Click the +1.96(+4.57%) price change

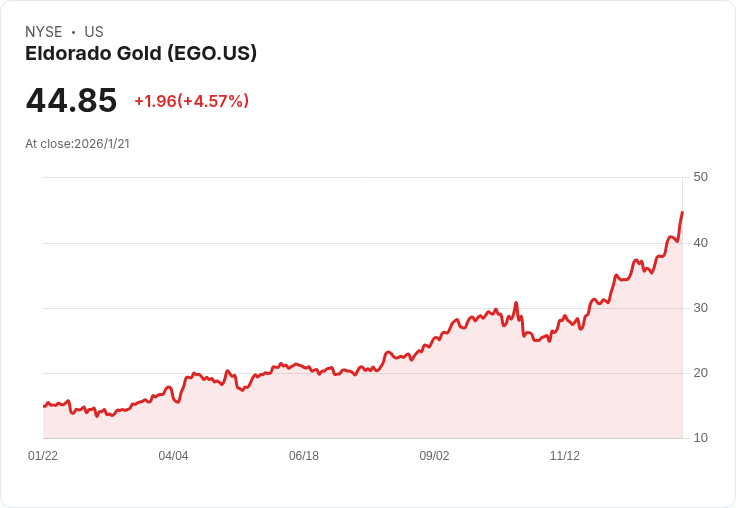click(x=191, y=101)
